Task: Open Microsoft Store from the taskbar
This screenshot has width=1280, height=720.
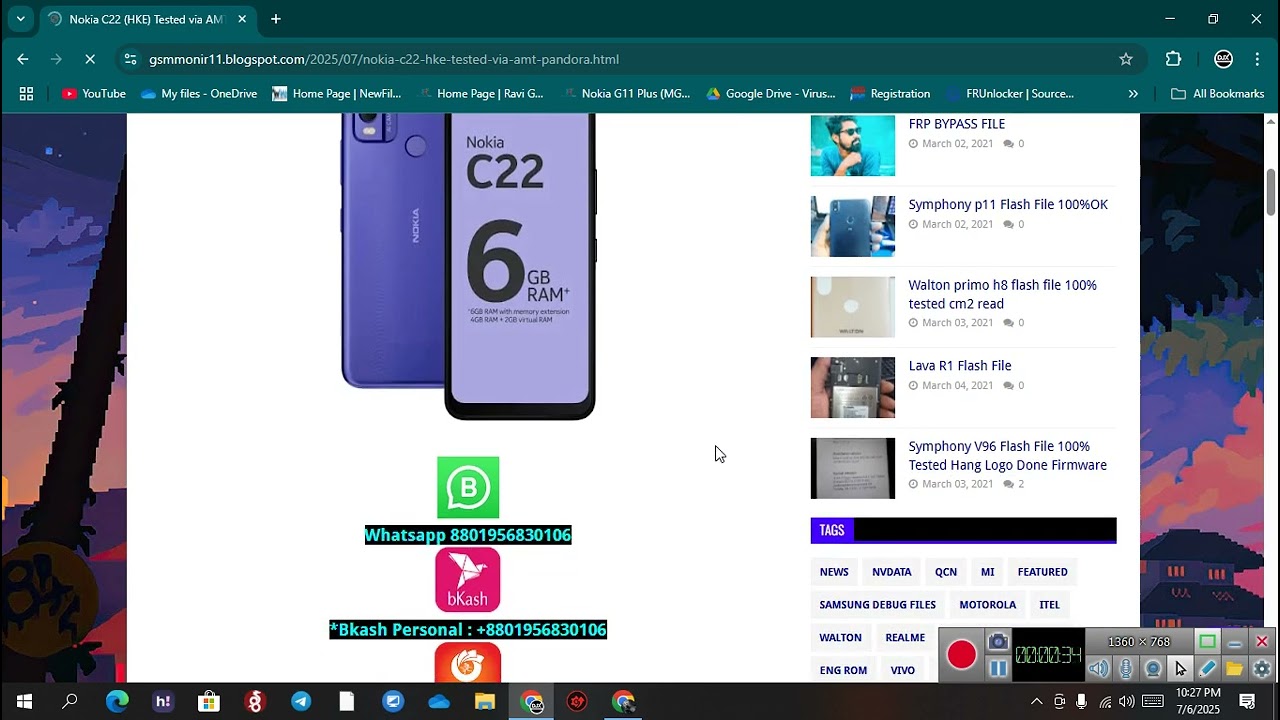Action: click(x=208, y=701)
